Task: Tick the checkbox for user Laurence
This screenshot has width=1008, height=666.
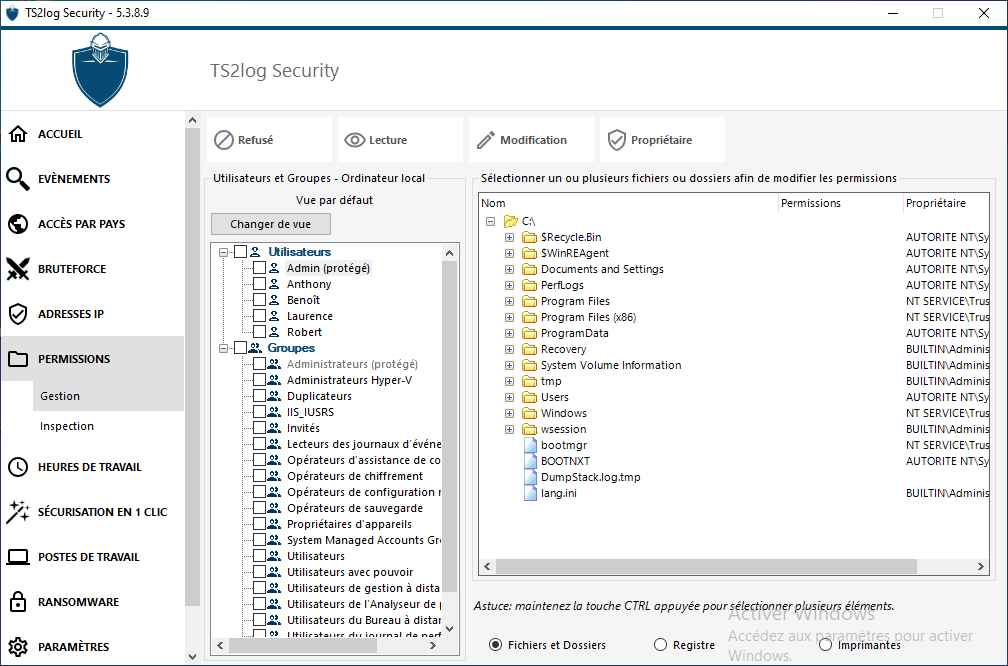Action: [x=259, y=316]
